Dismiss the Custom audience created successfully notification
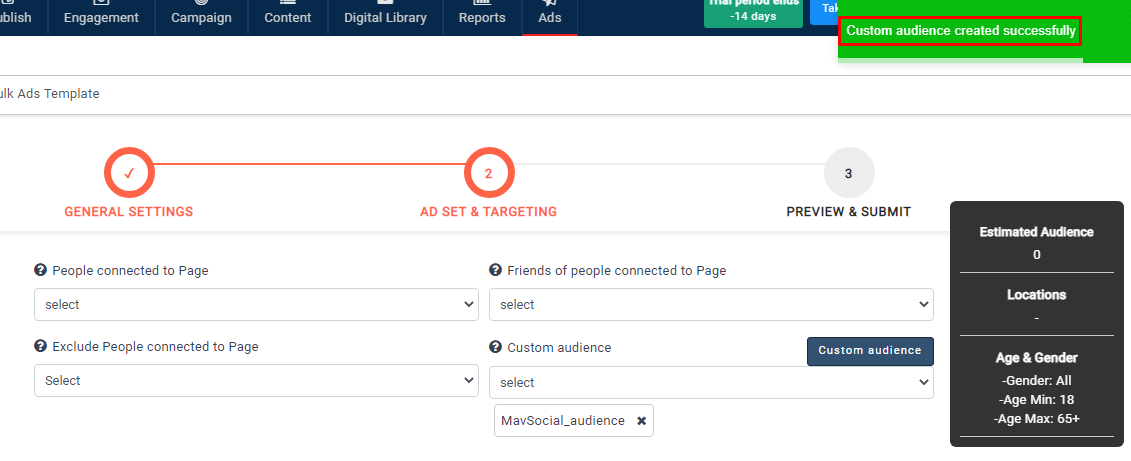Image resolution: width=1131 pixels, height=461 pixels. pos(960,31)
